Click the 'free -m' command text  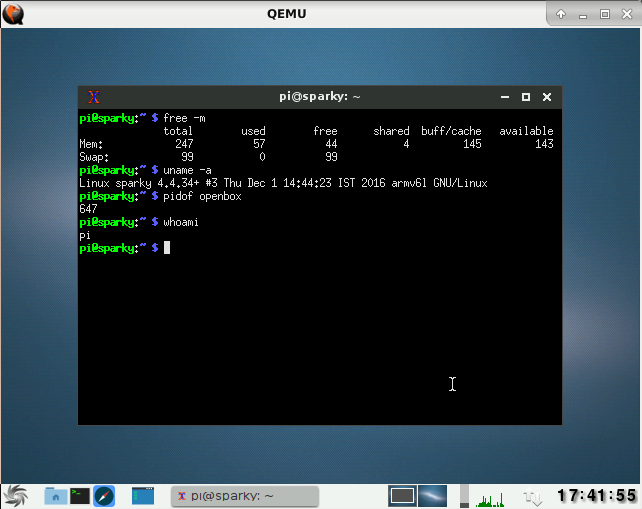(x=184, y=118)
